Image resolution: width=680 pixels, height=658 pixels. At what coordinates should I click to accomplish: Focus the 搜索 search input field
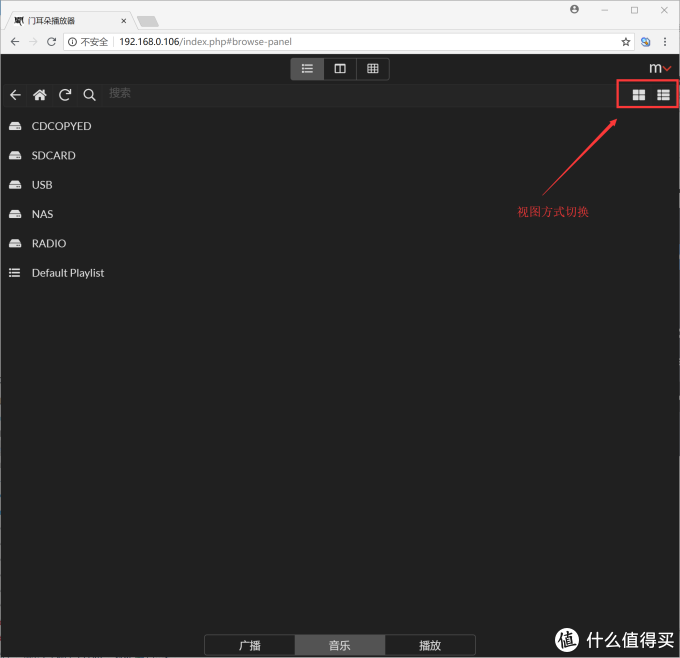coord(360,93)
